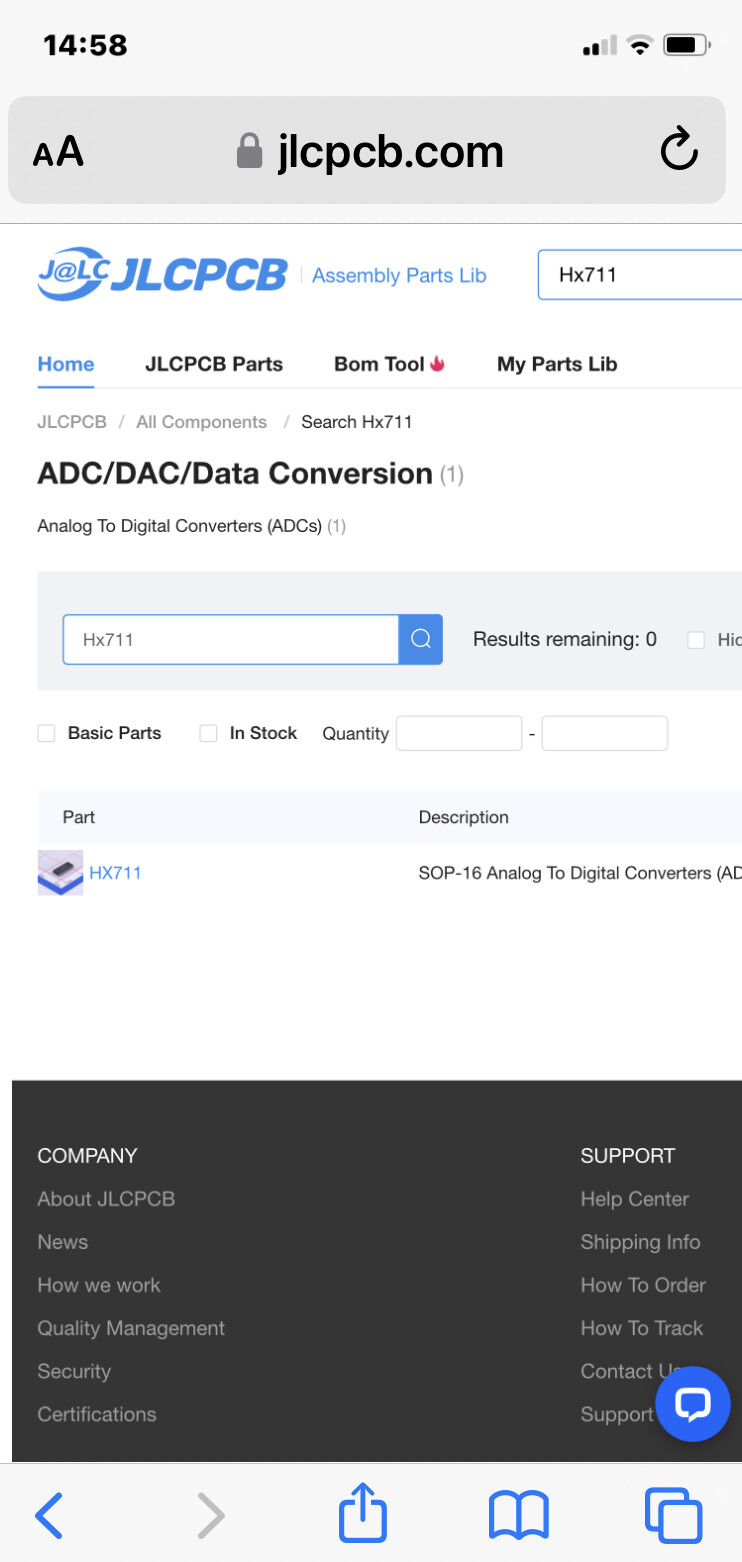Go to My Parts Lib tab
Image resolution: width=742 pixels, height=1562 pixels.
click(x=557, y=364)
